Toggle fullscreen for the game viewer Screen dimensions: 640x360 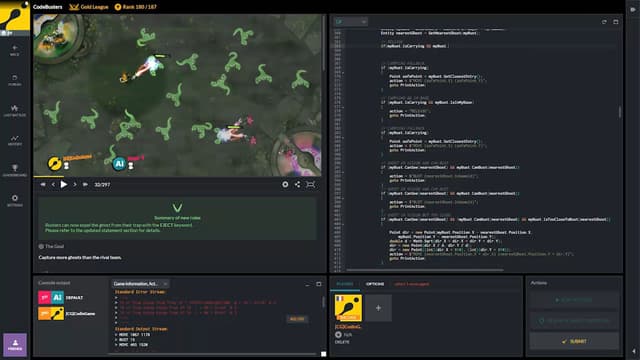pos(311,184)
